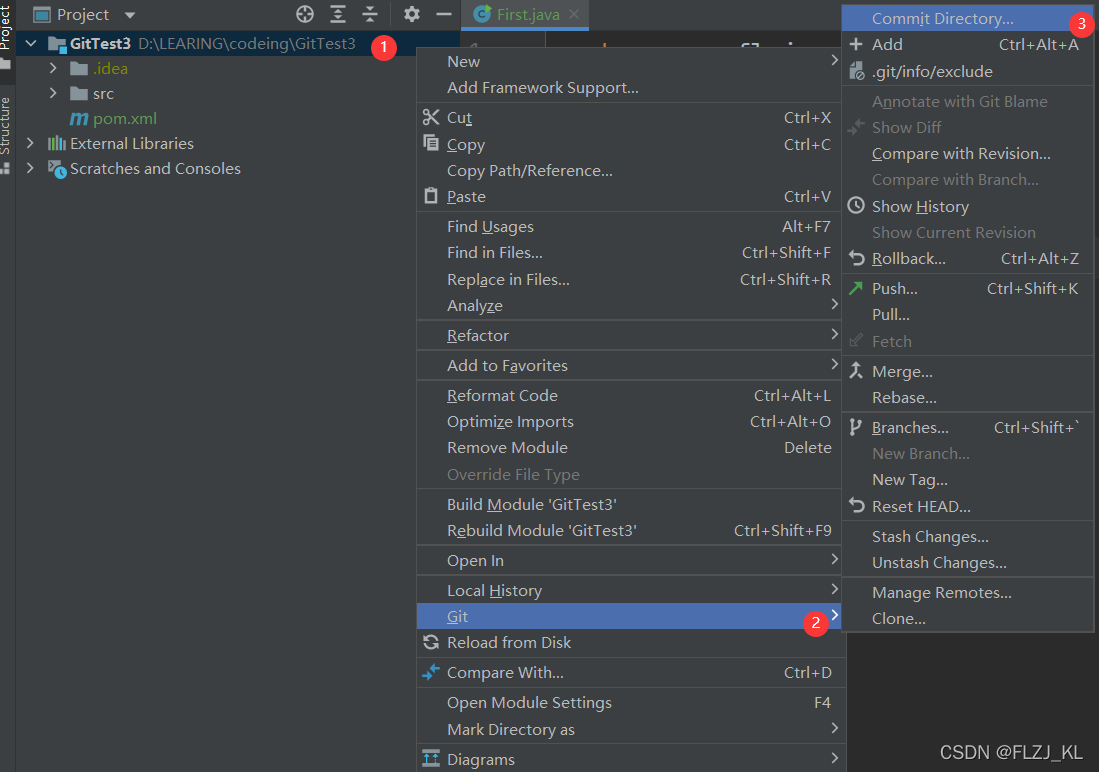The image size is (1099, 772).
Task: Click the Diagrams icon
Action: pyautogui.click(x=431, y=759)
